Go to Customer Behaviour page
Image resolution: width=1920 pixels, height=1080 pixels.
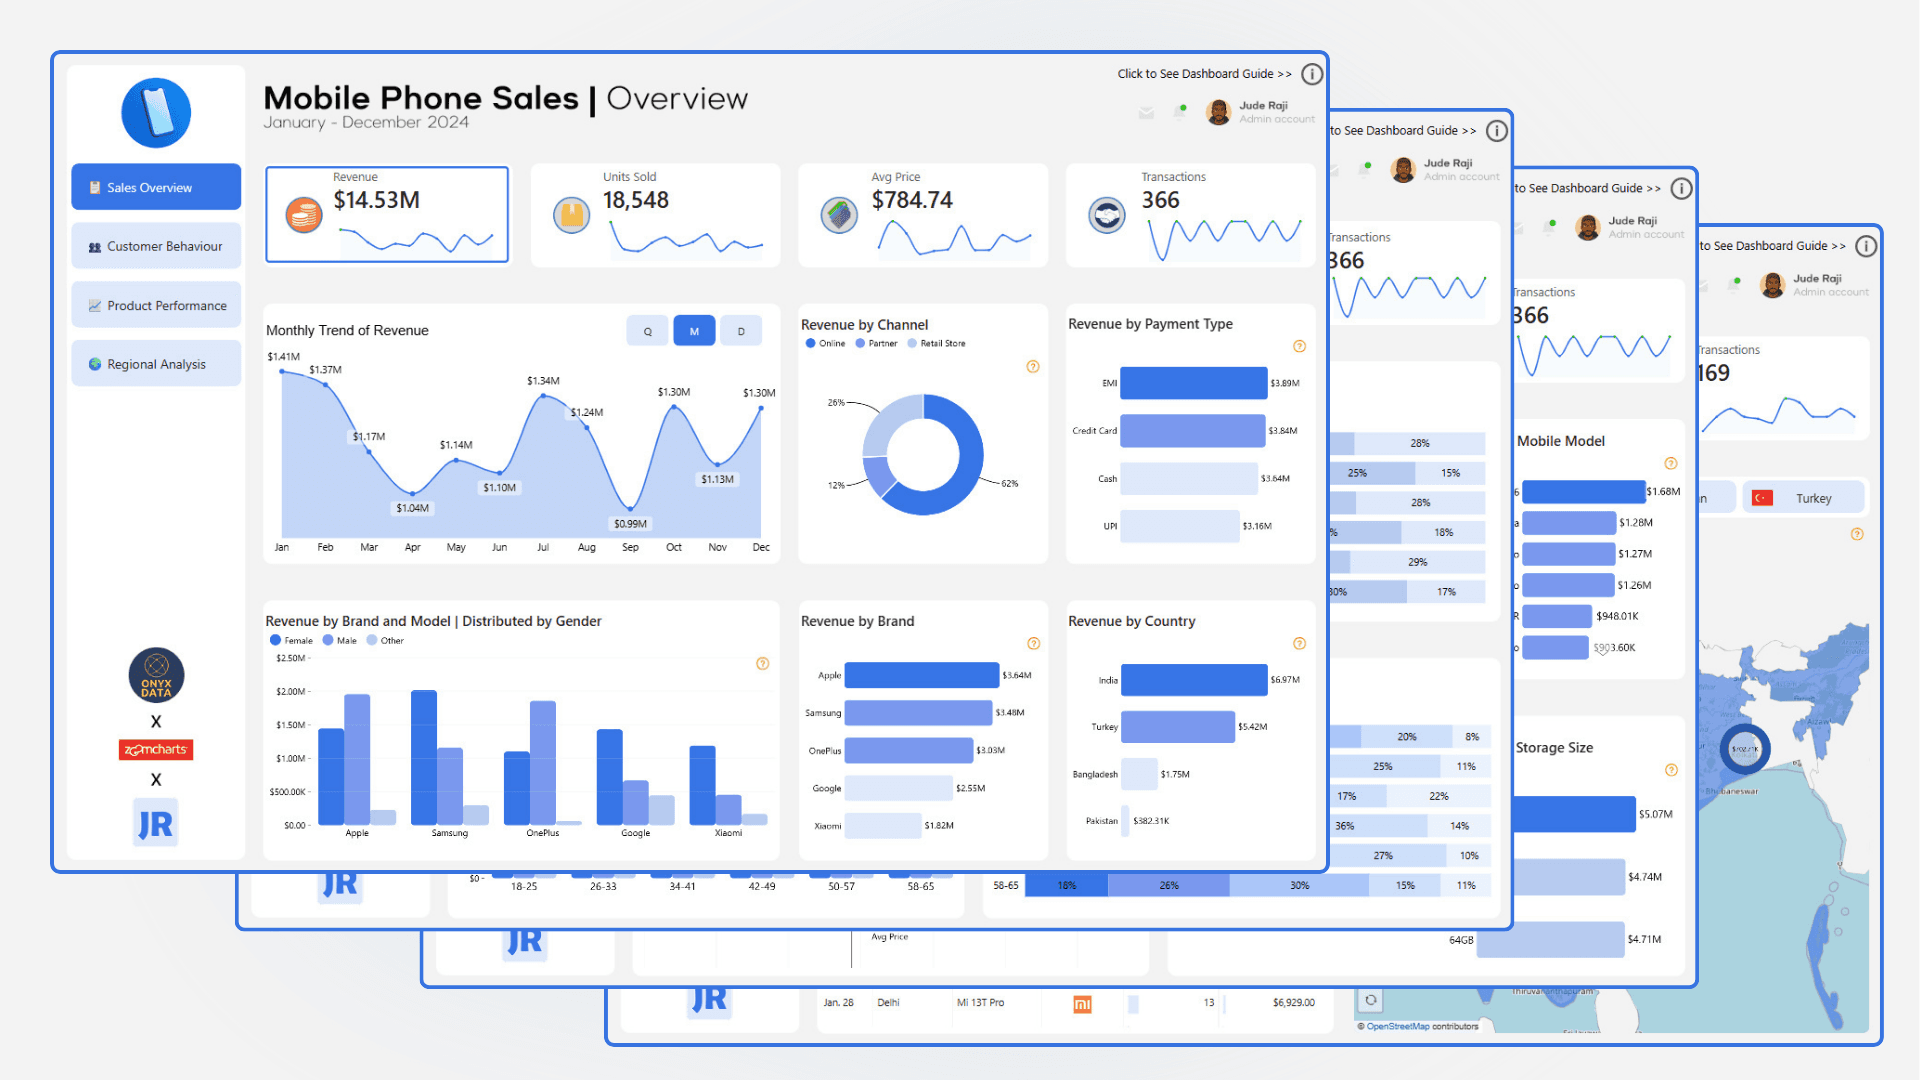pos(156,246)
